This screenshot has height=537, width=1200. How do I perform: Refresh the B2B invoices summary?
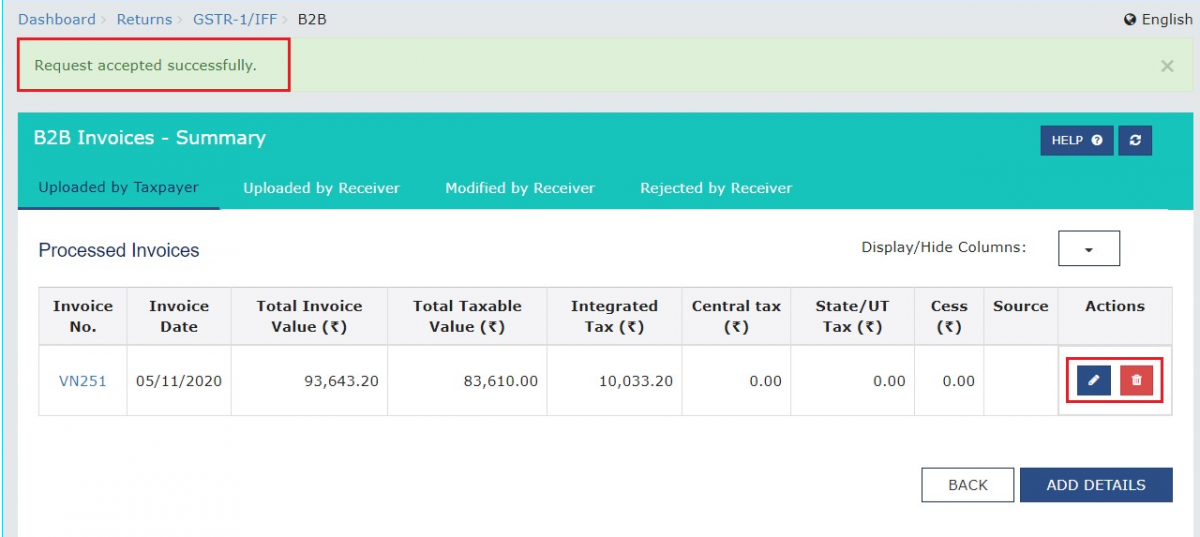[x=1135, y=141]
